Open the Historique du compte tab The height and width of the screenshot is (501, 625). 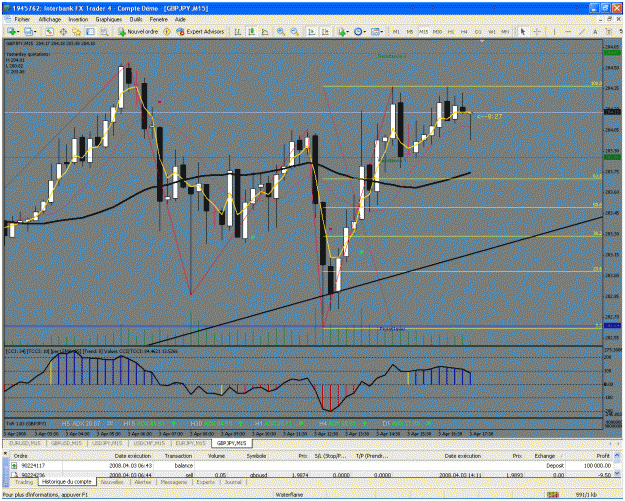tap(67, 482)
